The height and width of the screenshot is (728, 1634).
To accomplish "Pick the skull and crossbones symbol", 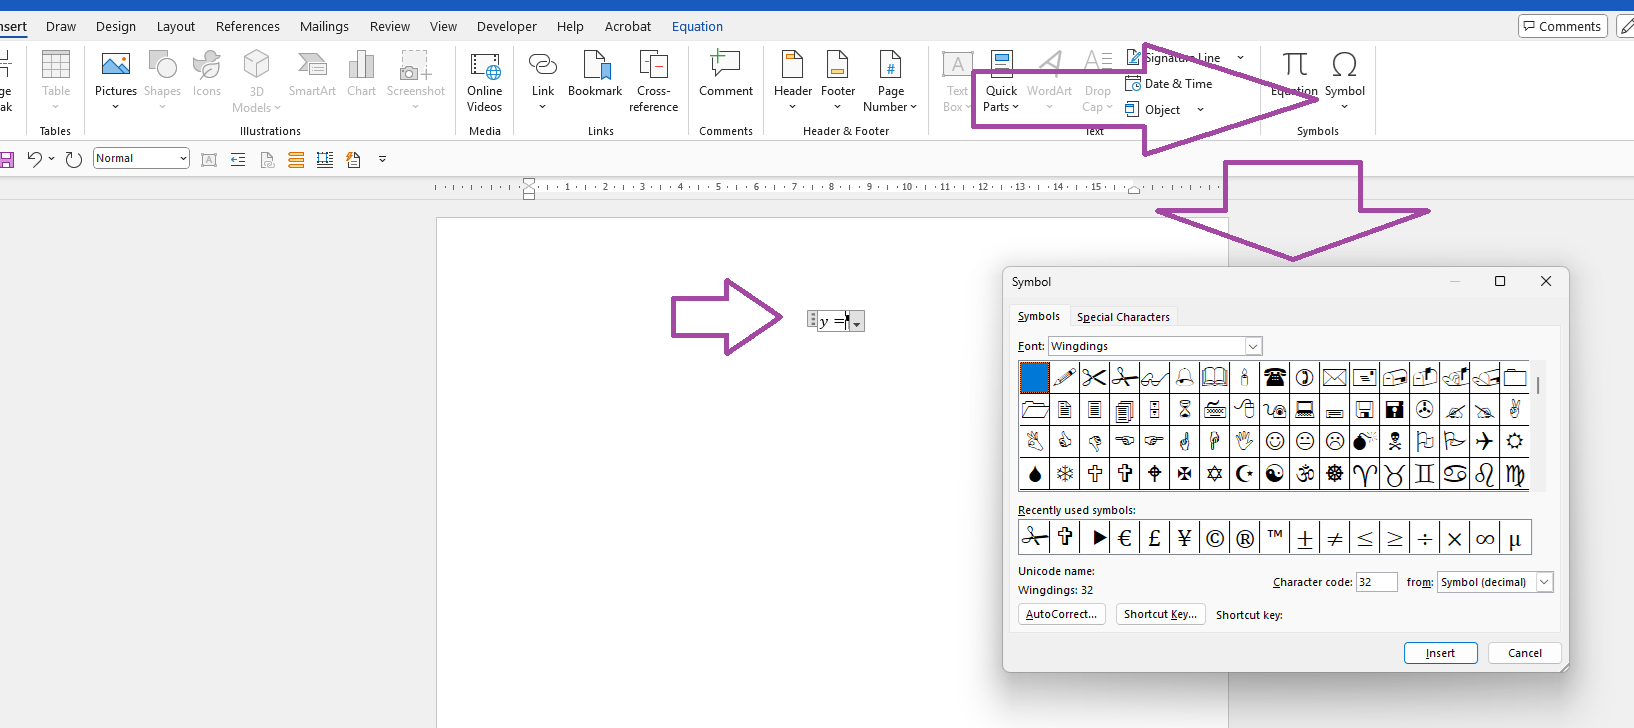I will click(1395, 441).
